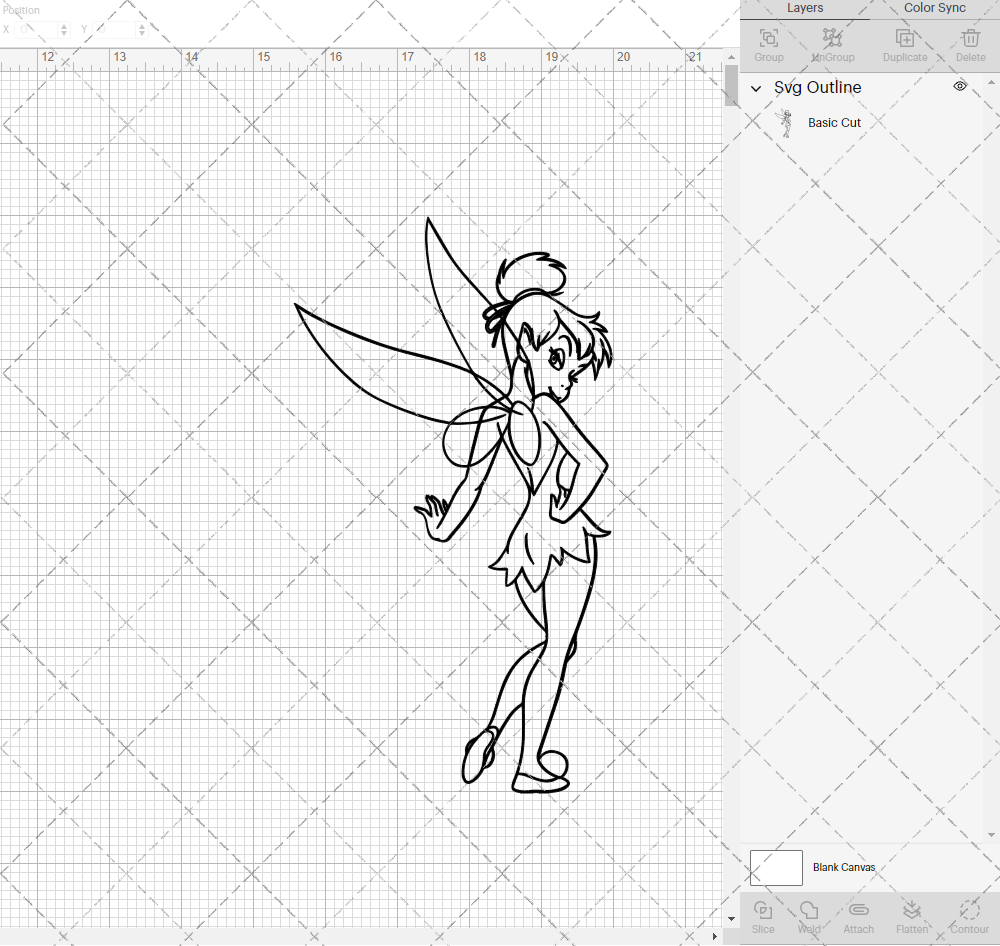Click the Delete trash icon
Image resolution: width=1000 pixels, height=946 pixels.
(971, 38)
